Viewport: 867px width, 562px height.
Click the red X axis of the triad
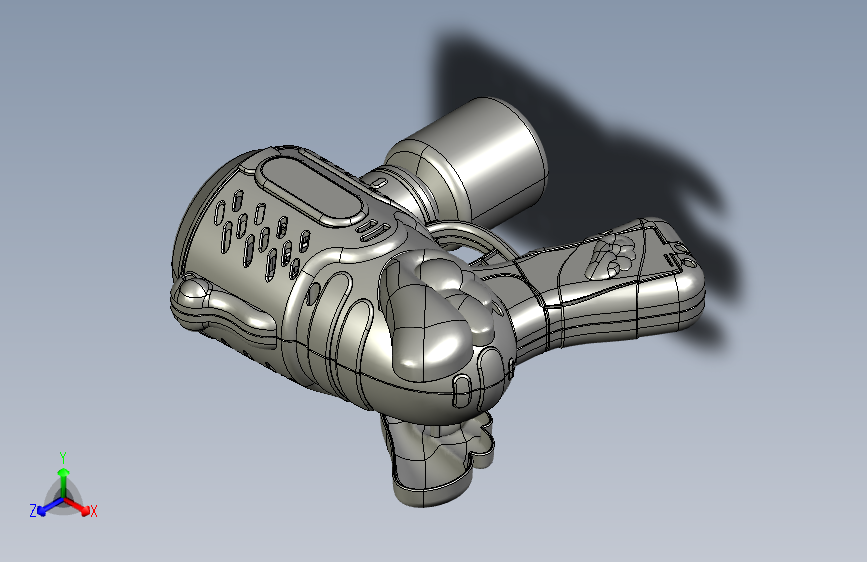click(x=77, y=505)
